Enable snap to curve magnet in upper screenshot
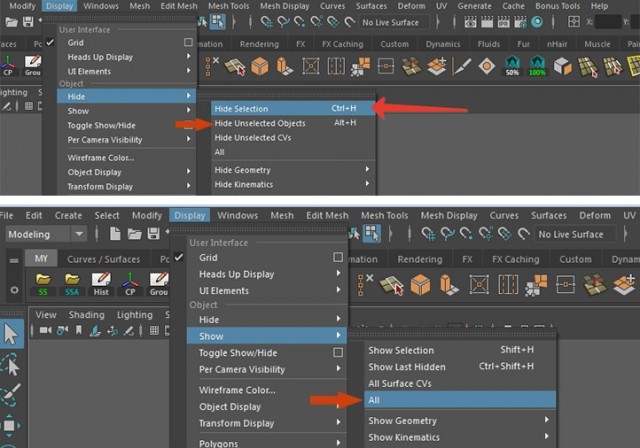The image size is (640, 448). tap(283, 22)
